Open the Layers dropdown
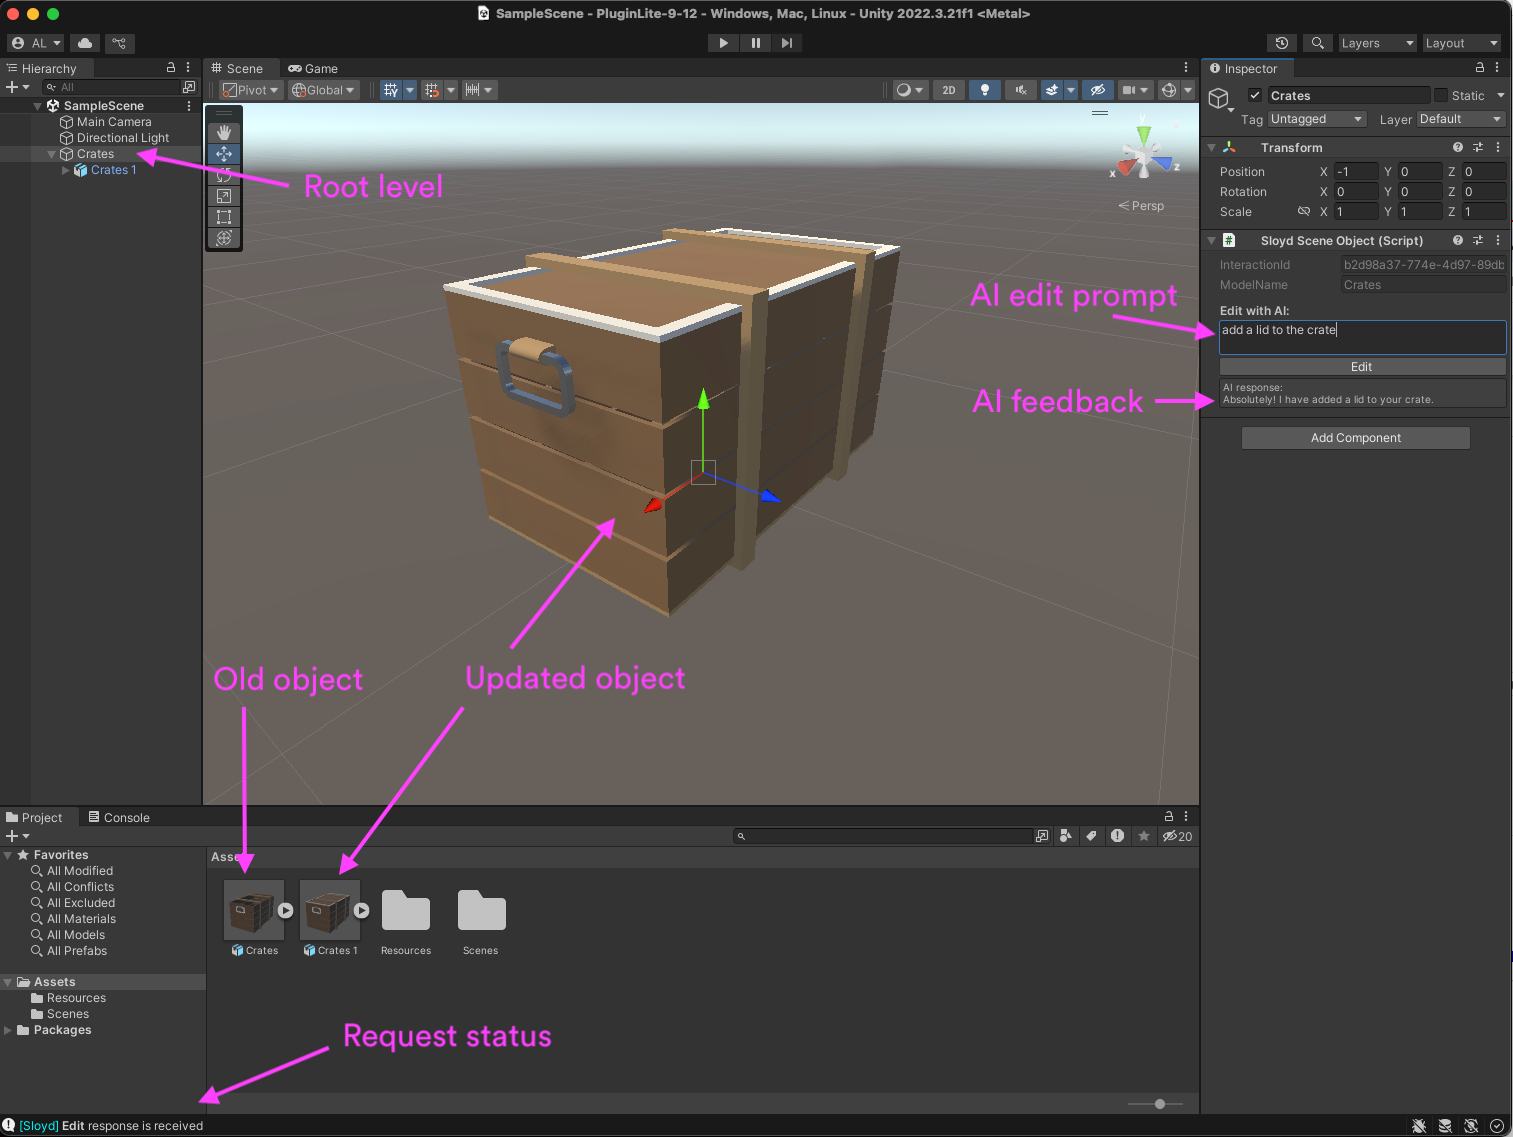This screenshot has height=1137, width=1513. click(x=1377, y=43)
